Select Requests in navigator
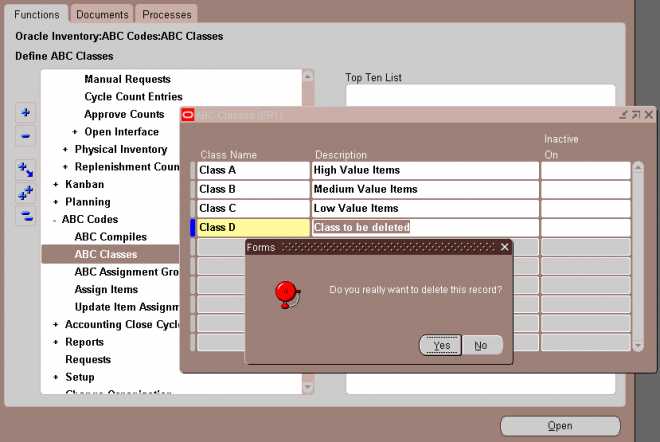The height and width of the screenshot is (442, 660). click(88, 359)
